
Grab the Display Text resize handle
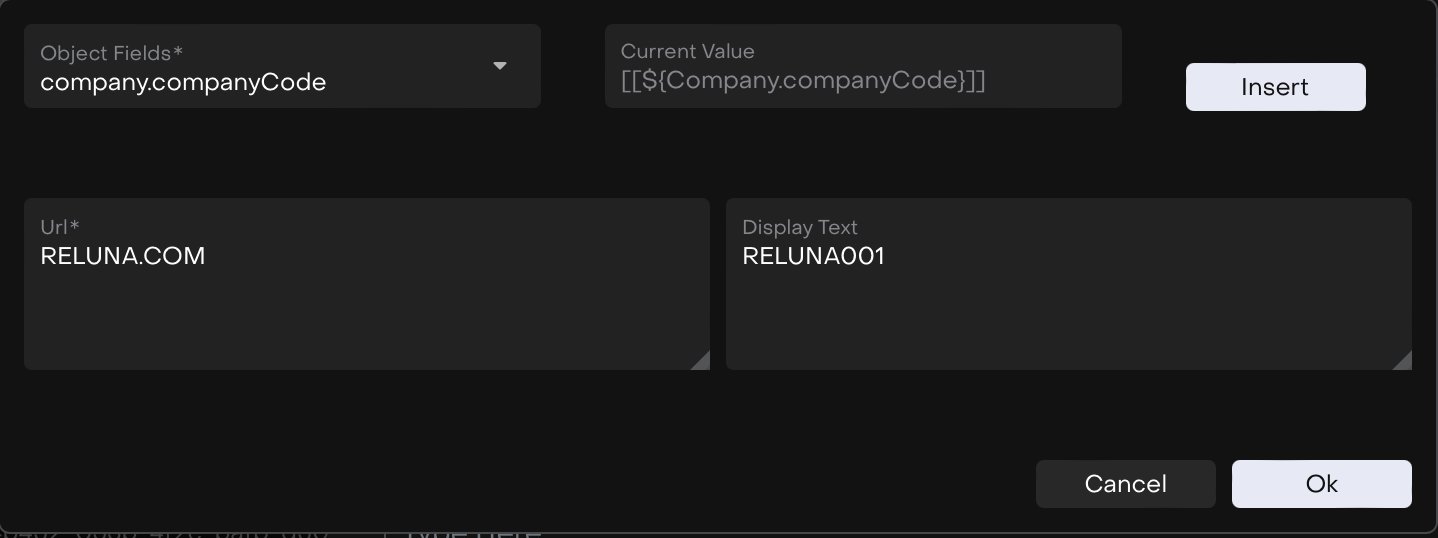(x=1402, y=360)
